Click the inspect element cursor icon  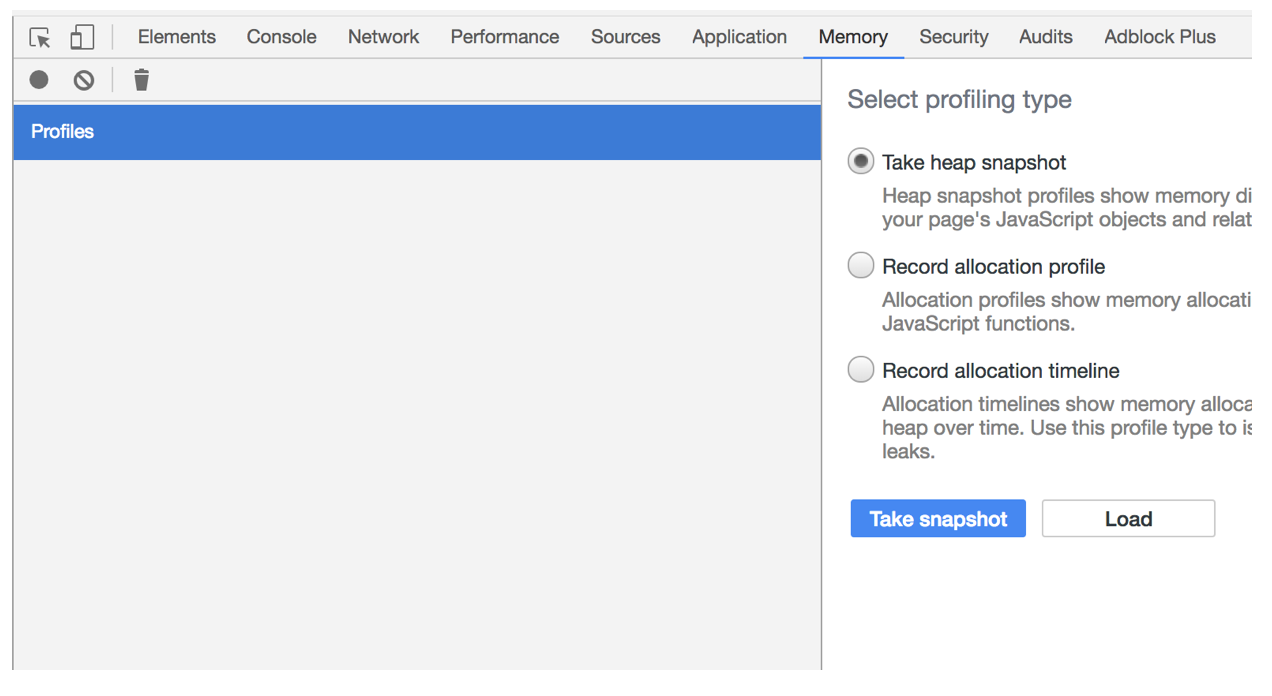(x=40, y=38)
